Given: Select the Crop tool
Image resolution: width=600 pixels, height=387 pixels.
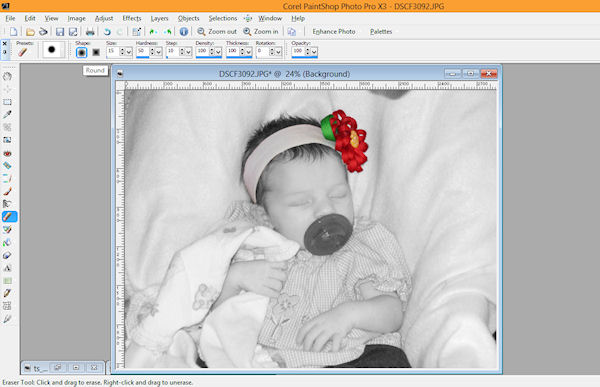Looking at the screenshot, I should click(7, 127).
